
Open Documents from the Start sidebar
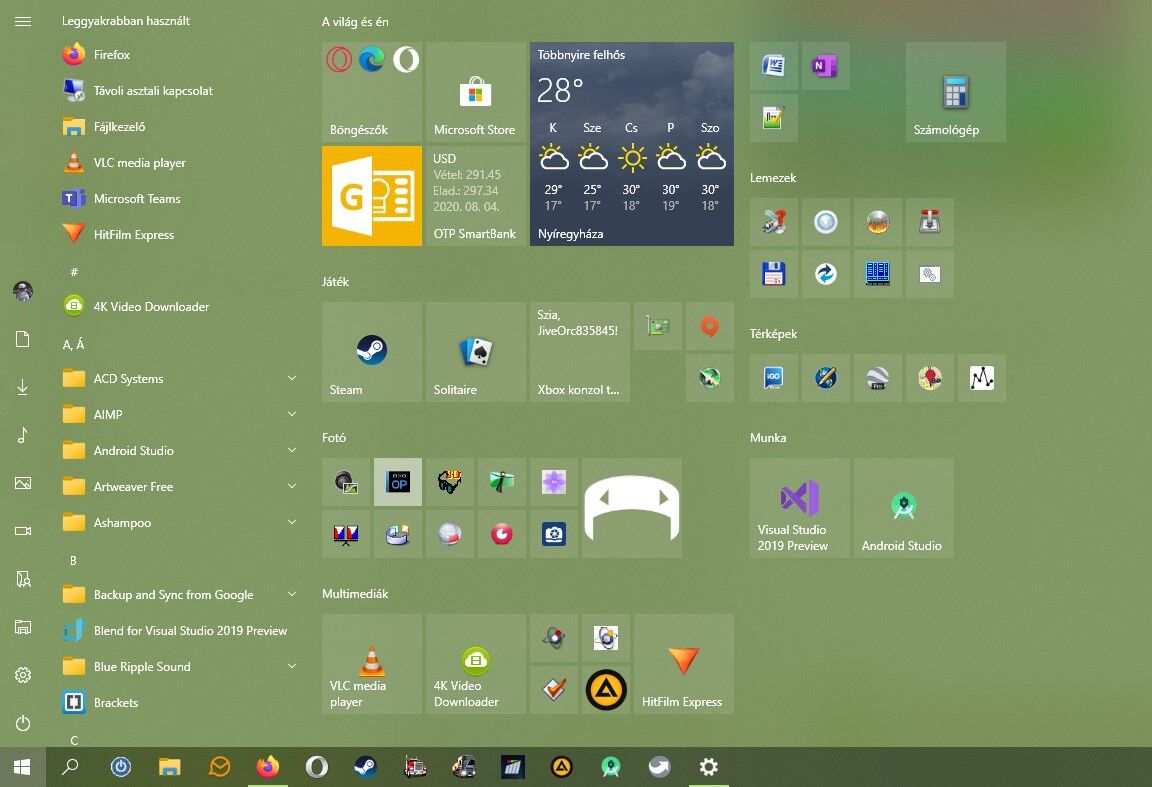coord(23,339)
